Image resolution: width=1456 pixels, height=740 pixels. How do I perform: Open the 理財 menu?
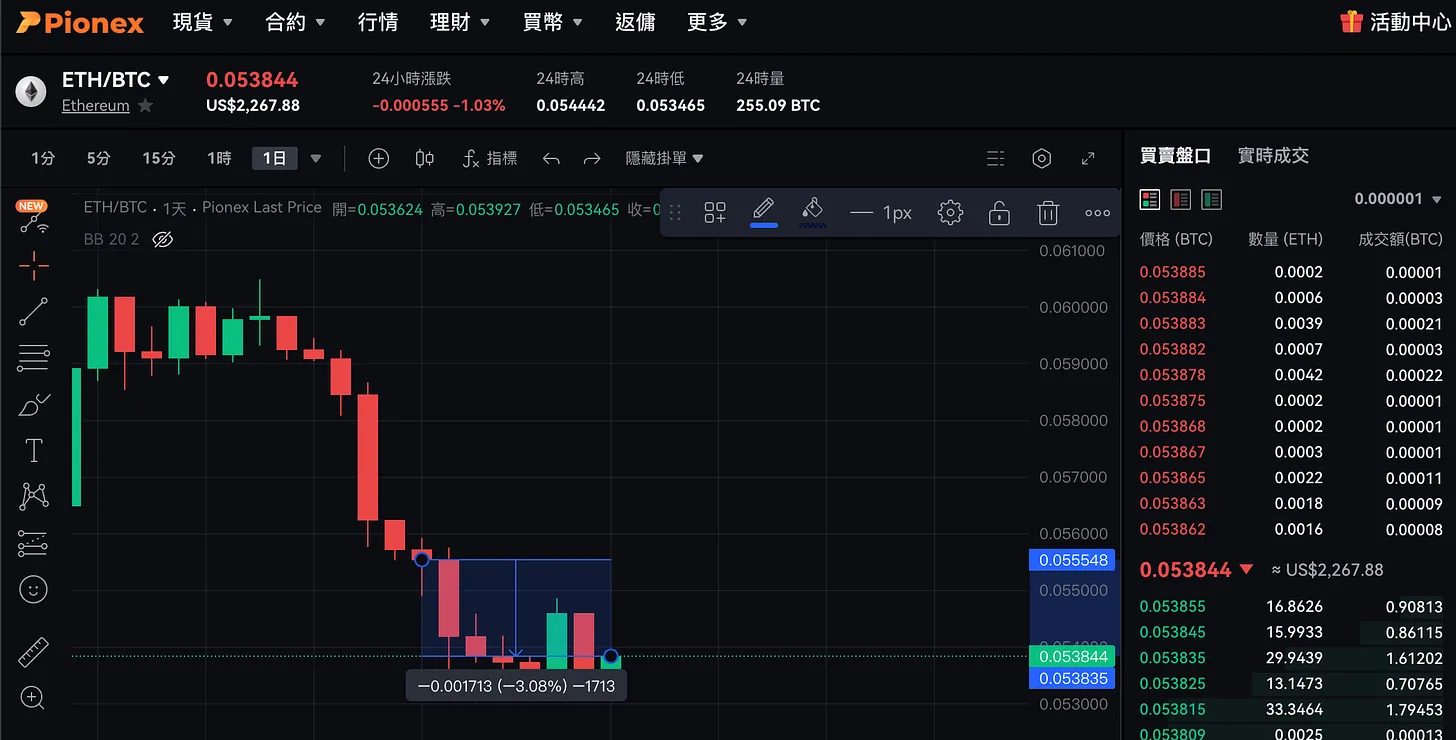(x=460, y=22)
